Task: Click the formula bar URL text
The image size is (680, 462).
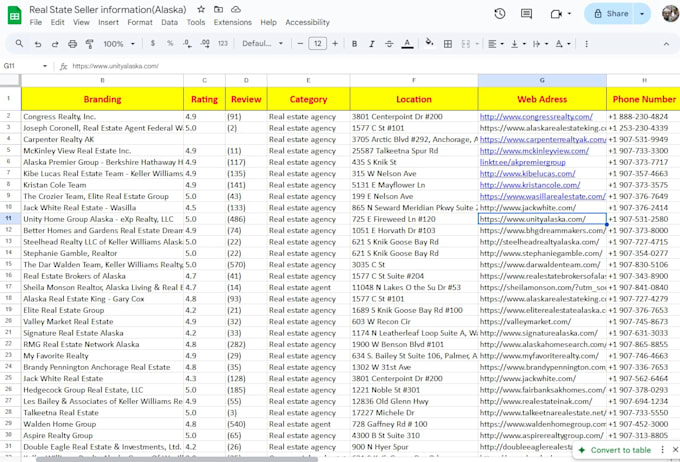Action: click(x=115, y=66)
